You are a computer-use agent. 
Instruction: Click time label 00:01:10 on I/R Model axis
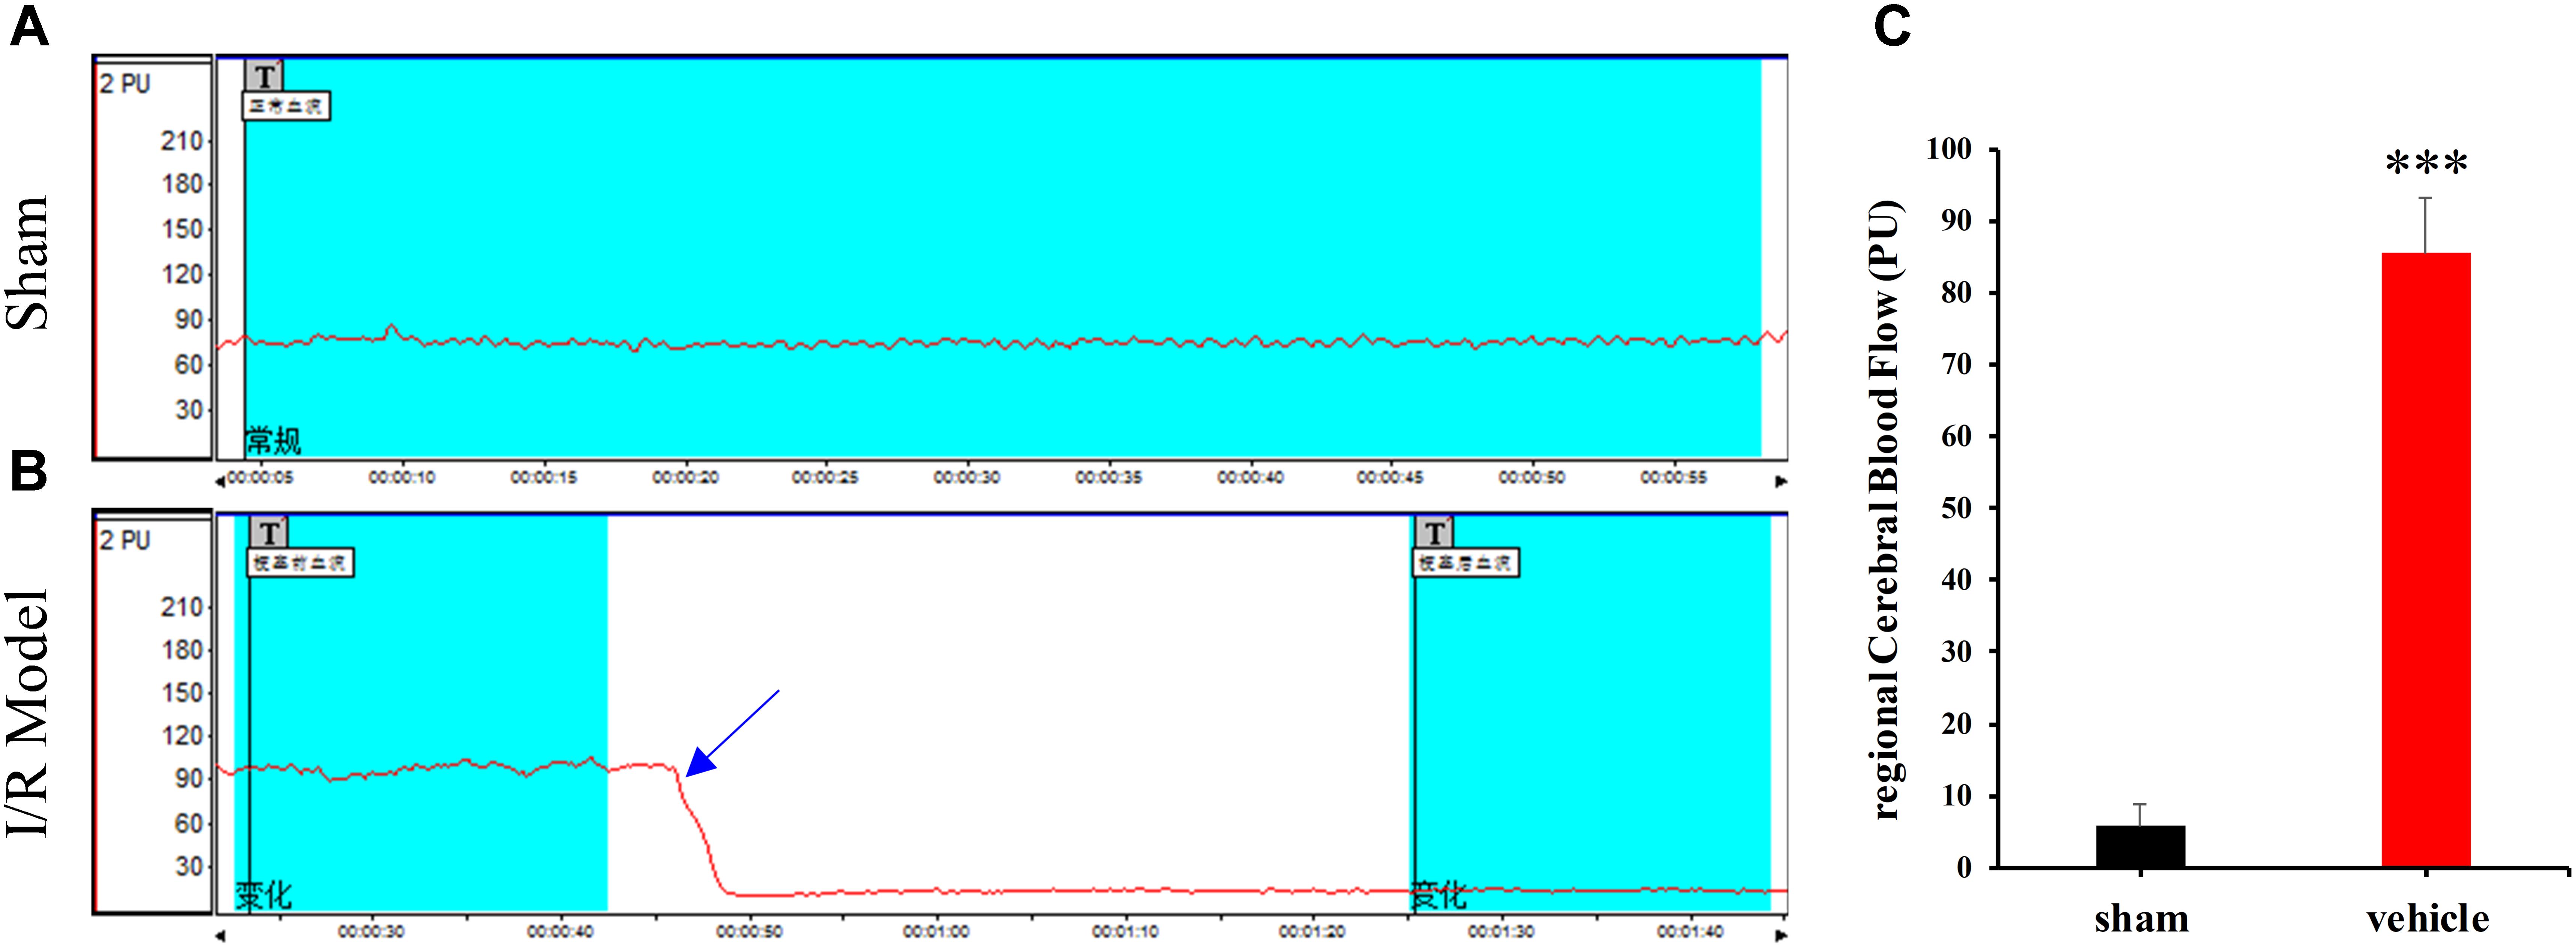tap(1125, 932)
